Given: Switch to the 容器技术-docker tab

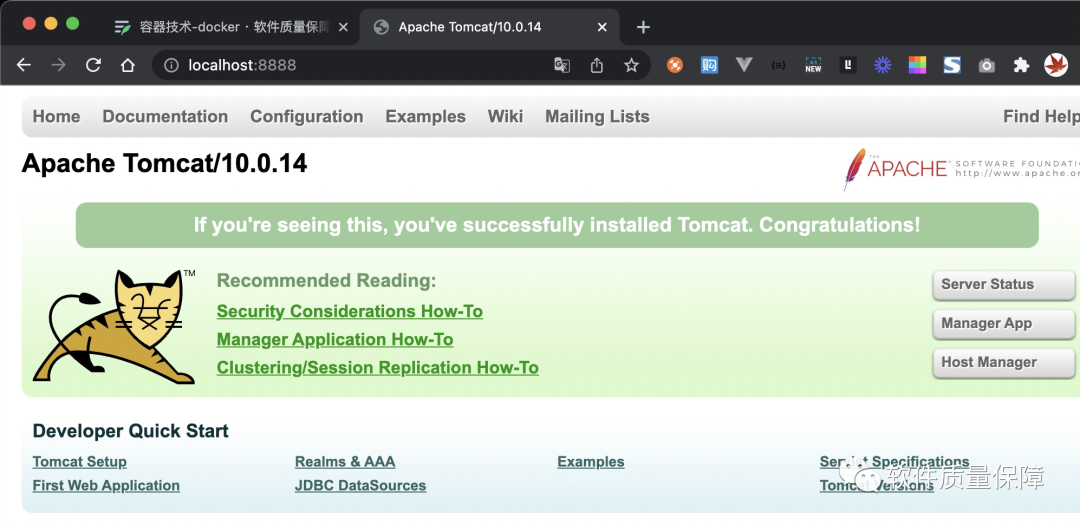Looking at the screenshot, I should (231, 27).
